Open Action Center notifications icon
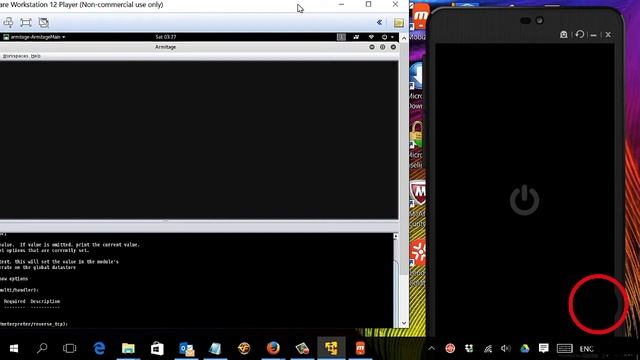The width and height of the screenshot is (640, 360). (x=543, y=348)
